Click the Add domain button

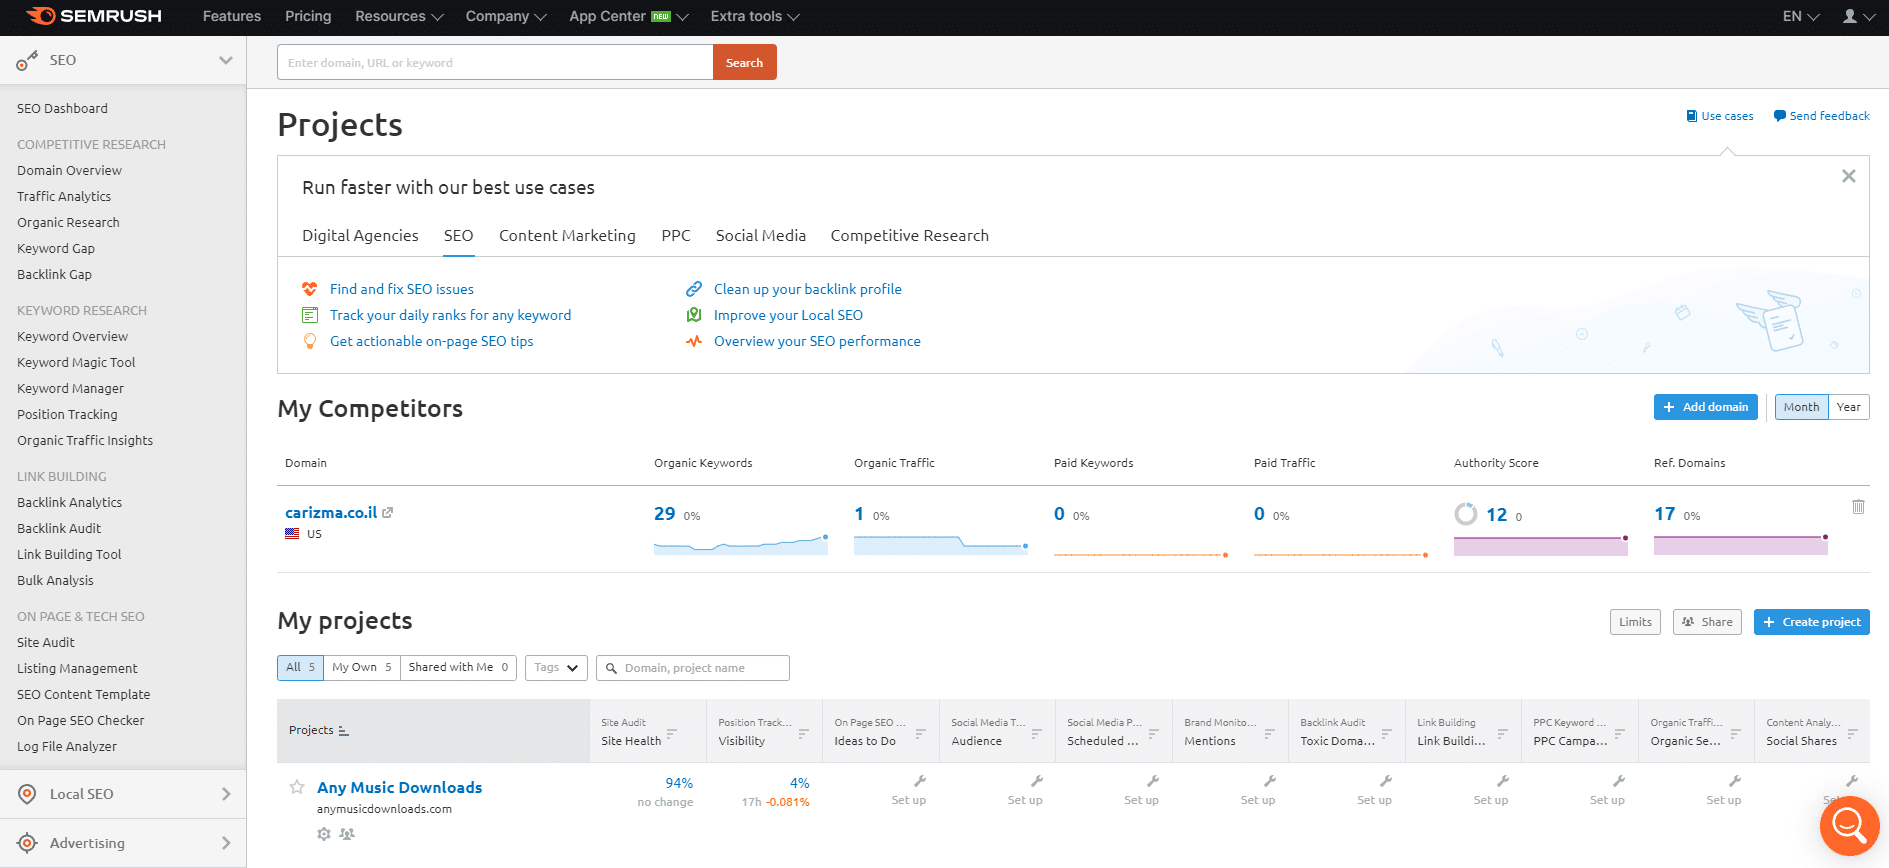pyautogui.click(x=1705, y=407)
